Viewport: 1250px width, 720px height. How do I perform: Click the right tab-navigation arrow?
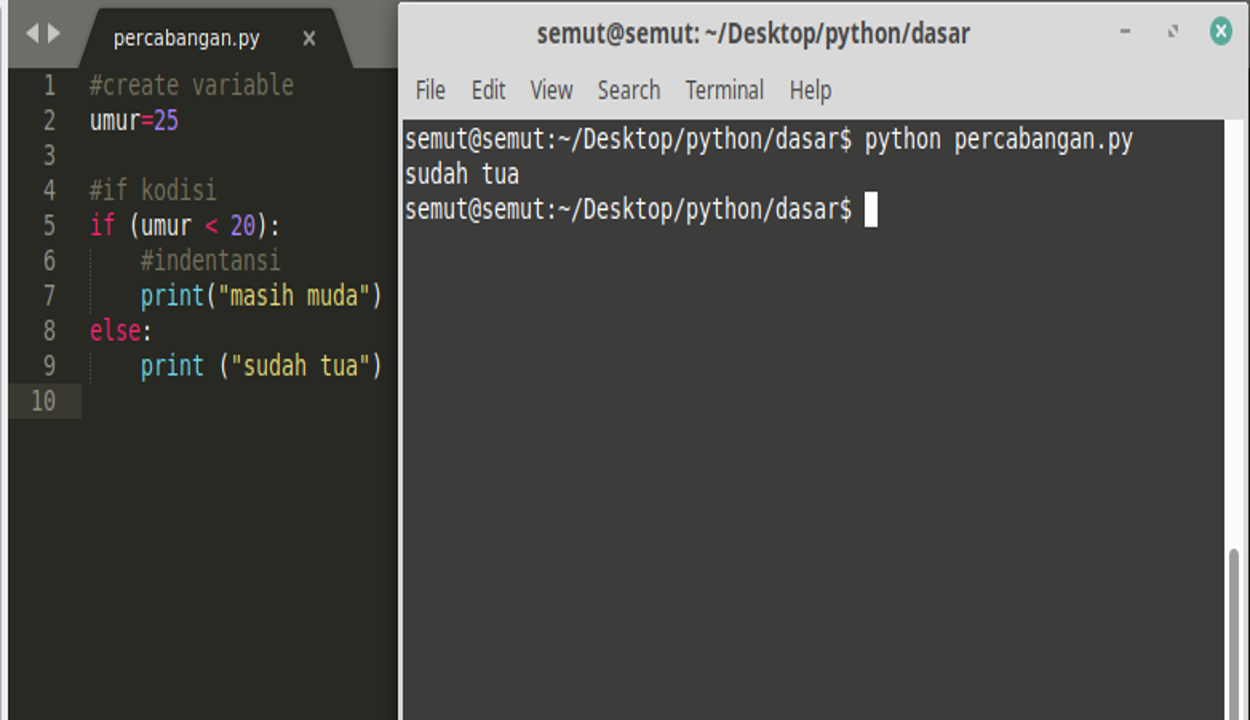[54, 34]
